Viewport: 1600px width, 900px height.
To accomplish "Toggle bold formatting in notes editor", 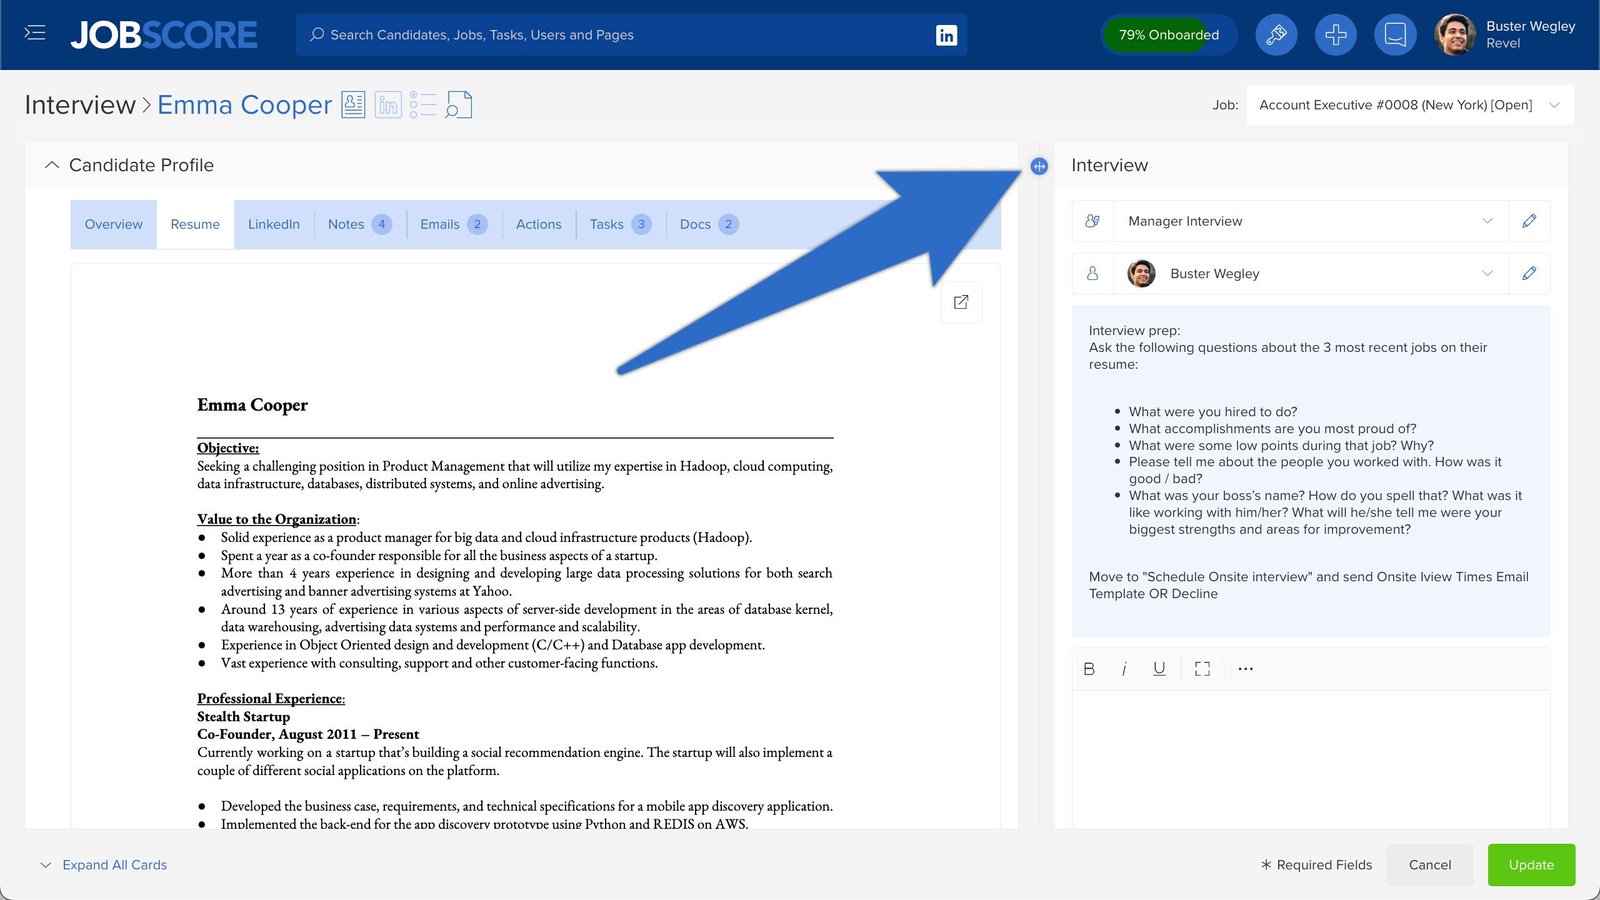I will coord(1089,669).
